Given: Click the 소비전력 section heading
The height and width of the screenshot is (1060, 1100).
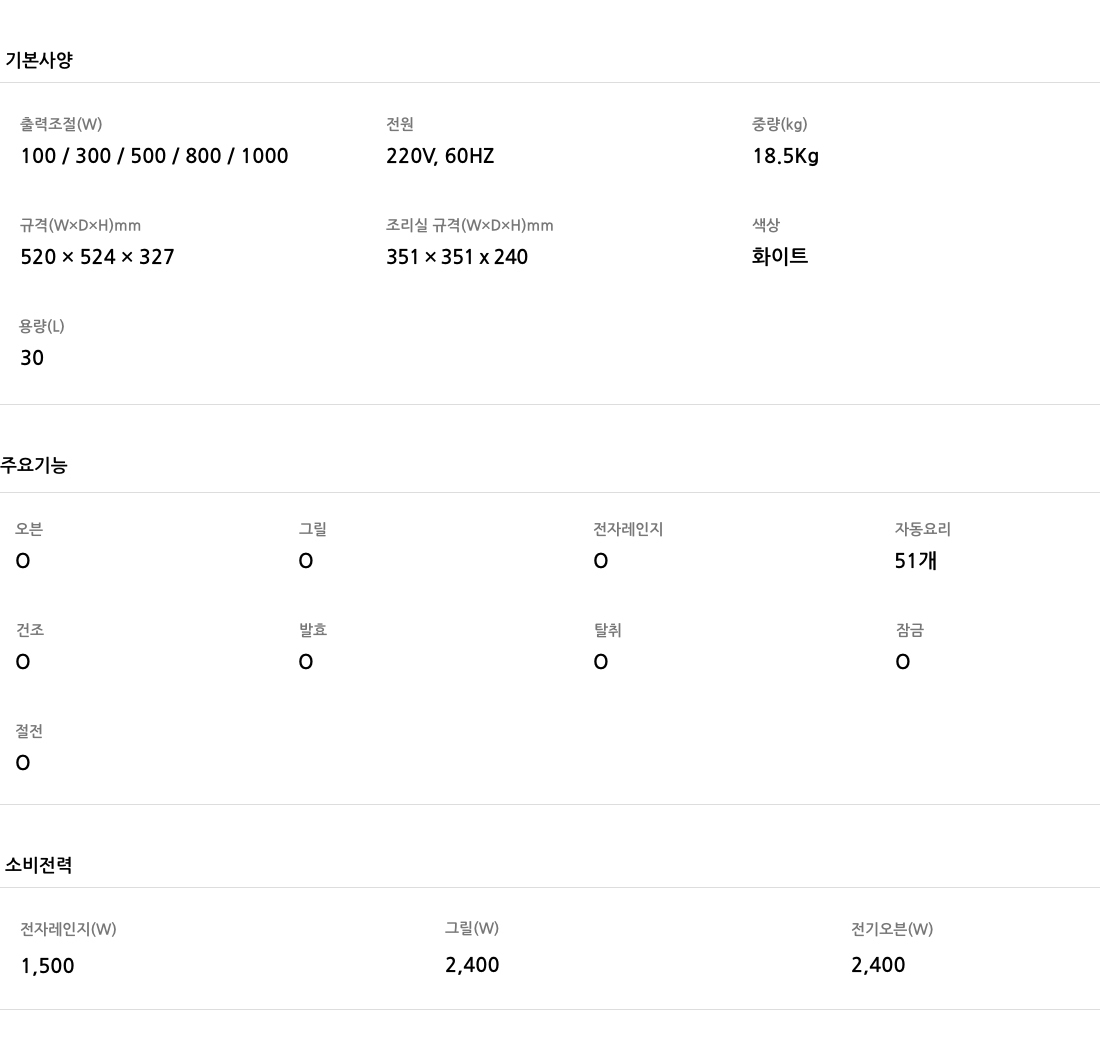Looking at the screenshot, I should pos(38,865).
